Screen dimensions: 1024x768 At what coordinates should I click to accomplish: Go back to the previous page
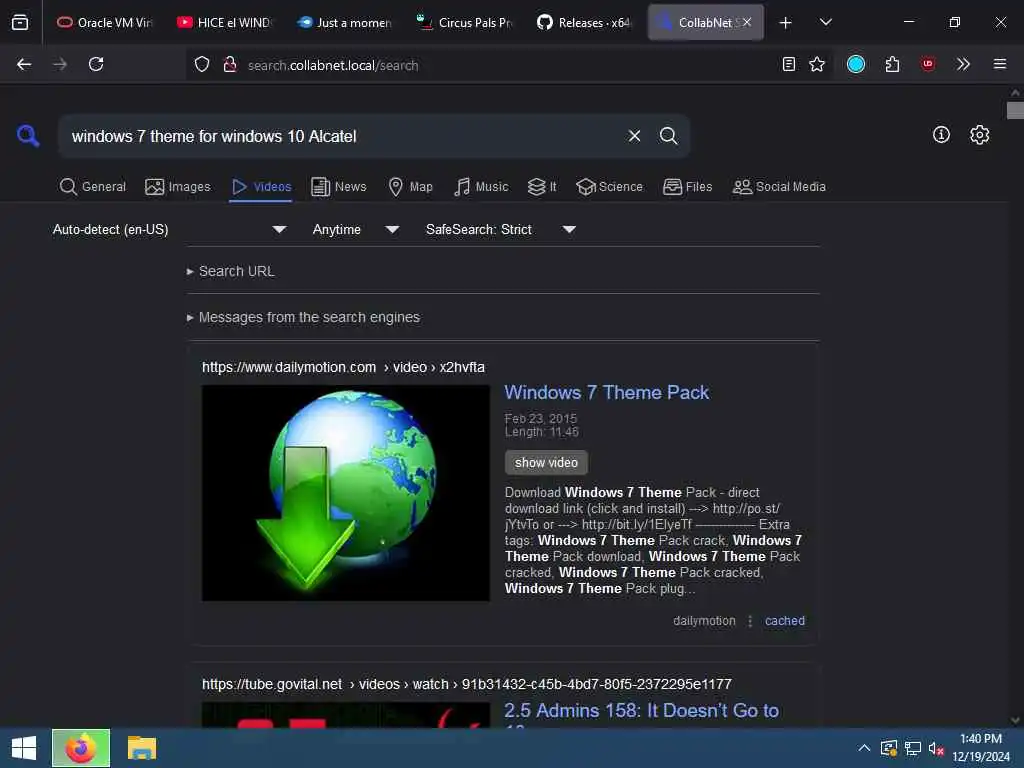point(24,64)
